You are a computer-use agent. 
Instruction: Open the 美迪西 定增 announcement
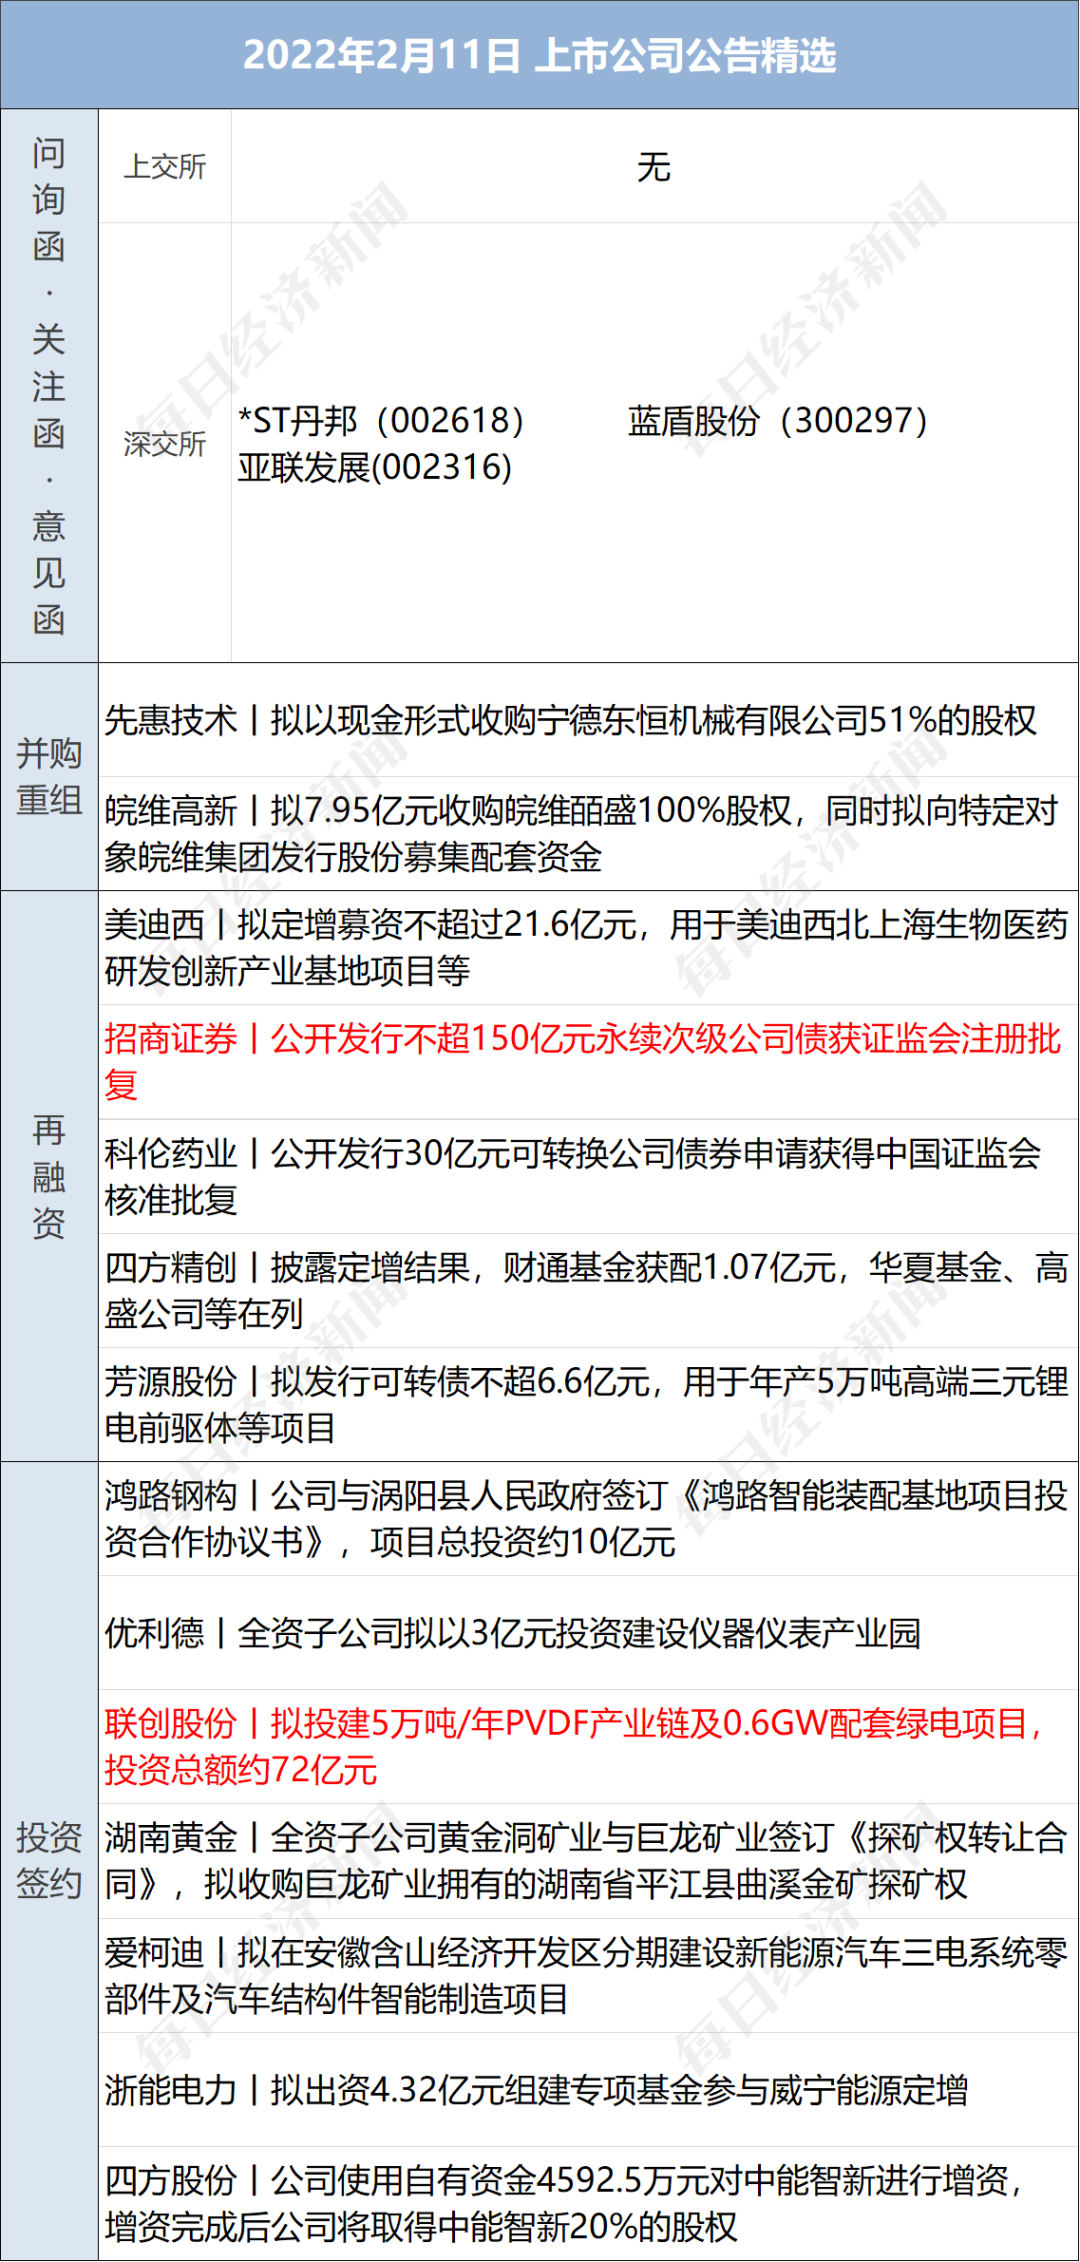click(585, 947)
